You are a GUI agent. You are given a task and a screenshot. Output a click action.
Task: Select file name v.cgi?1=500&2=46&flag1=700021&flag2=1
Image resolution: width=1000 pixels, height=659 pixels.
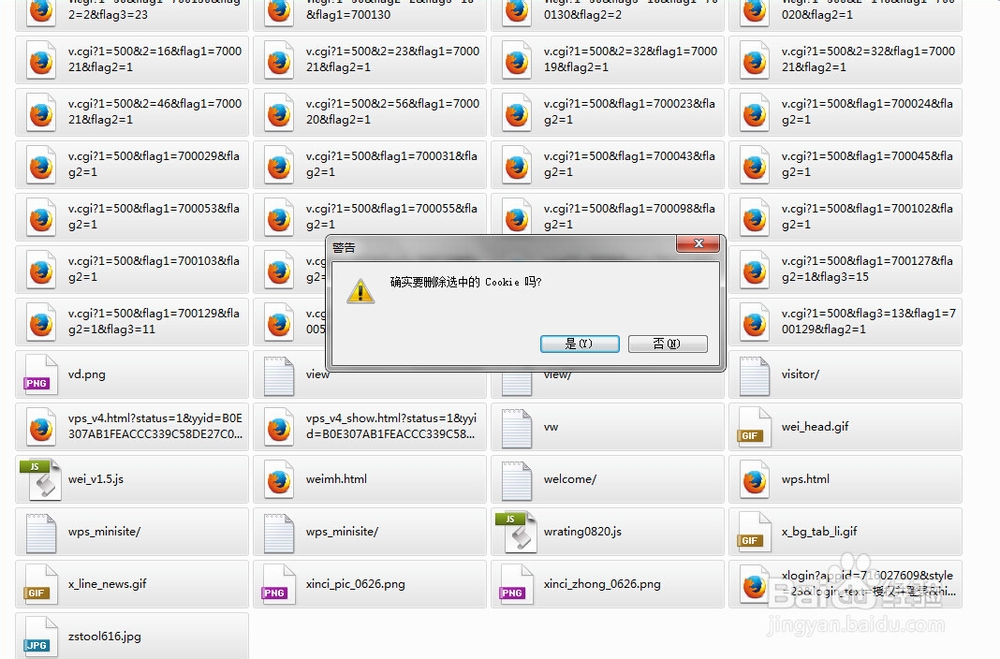pos(155,112)
